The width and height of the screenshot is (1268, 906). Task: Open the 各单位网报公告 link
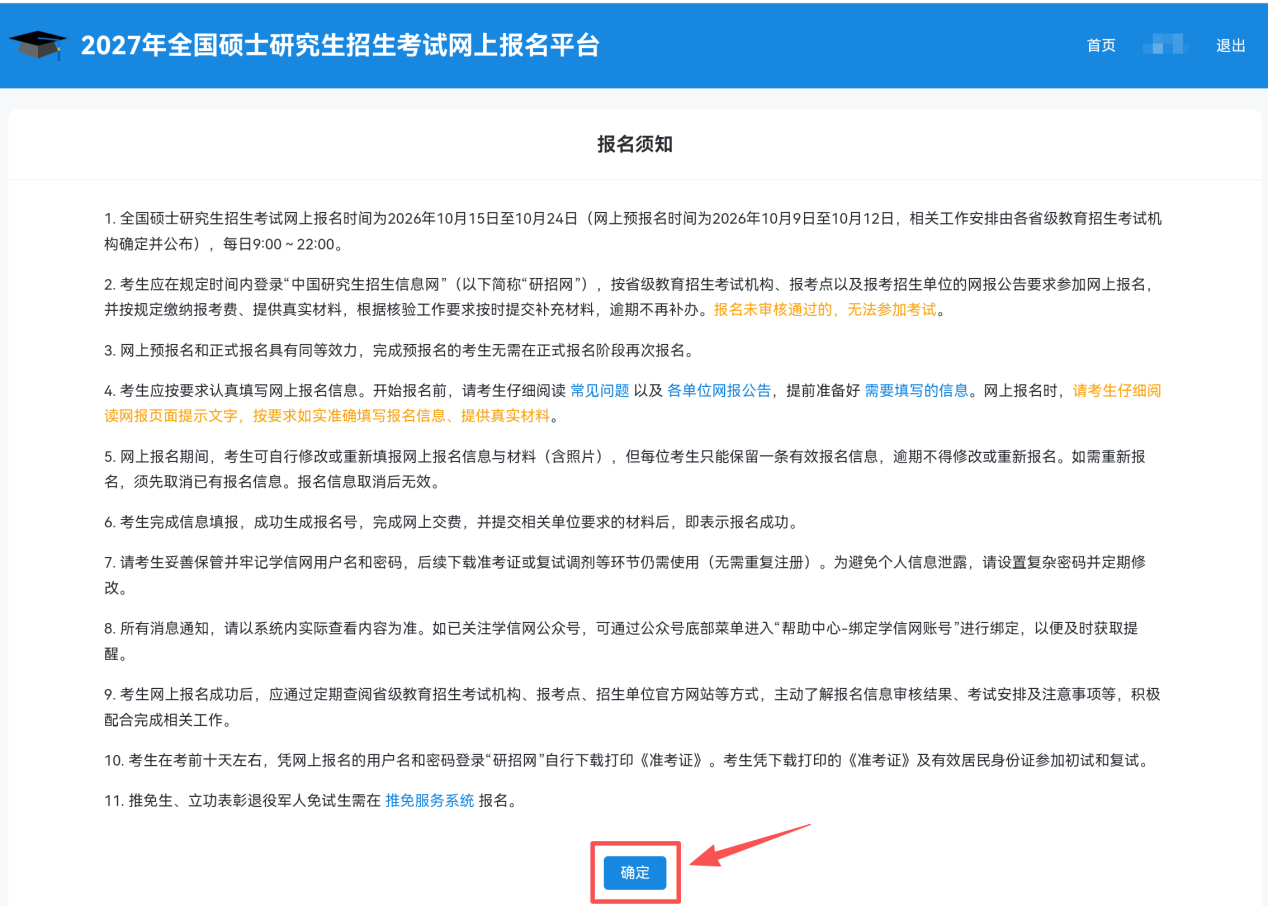[x=719, y=390]
